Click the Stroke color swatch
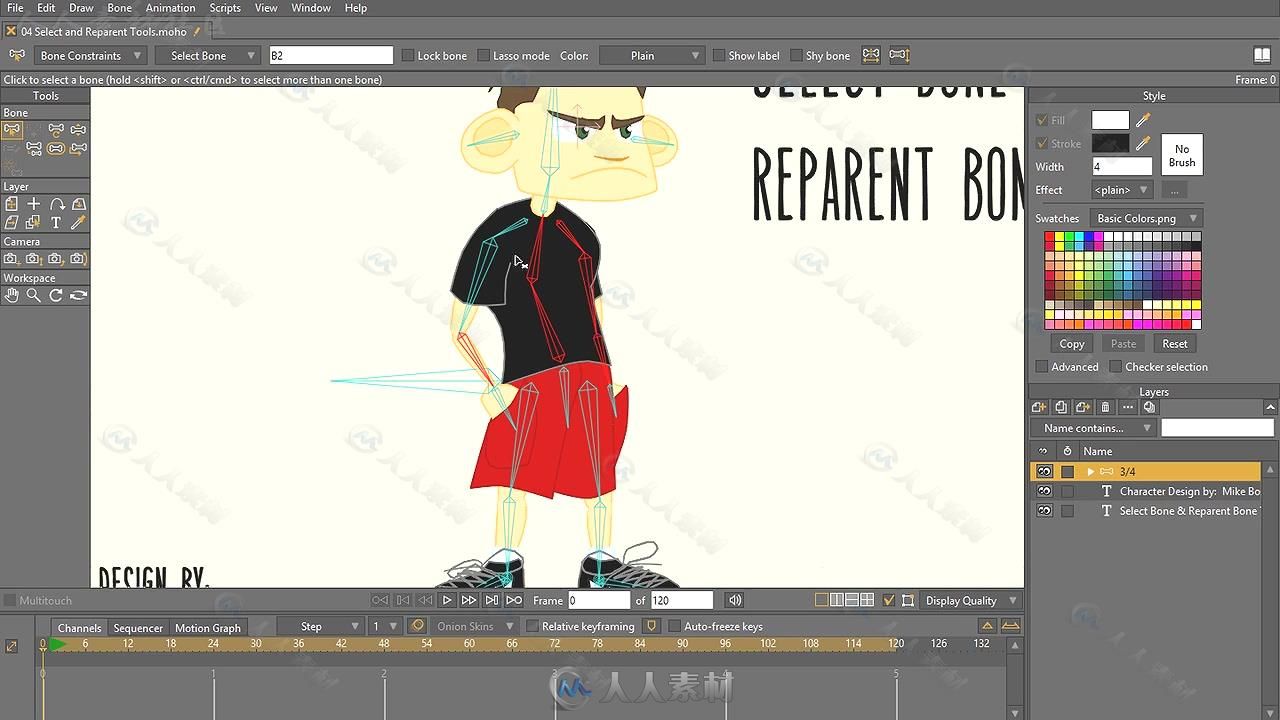 click(1110, 143)
